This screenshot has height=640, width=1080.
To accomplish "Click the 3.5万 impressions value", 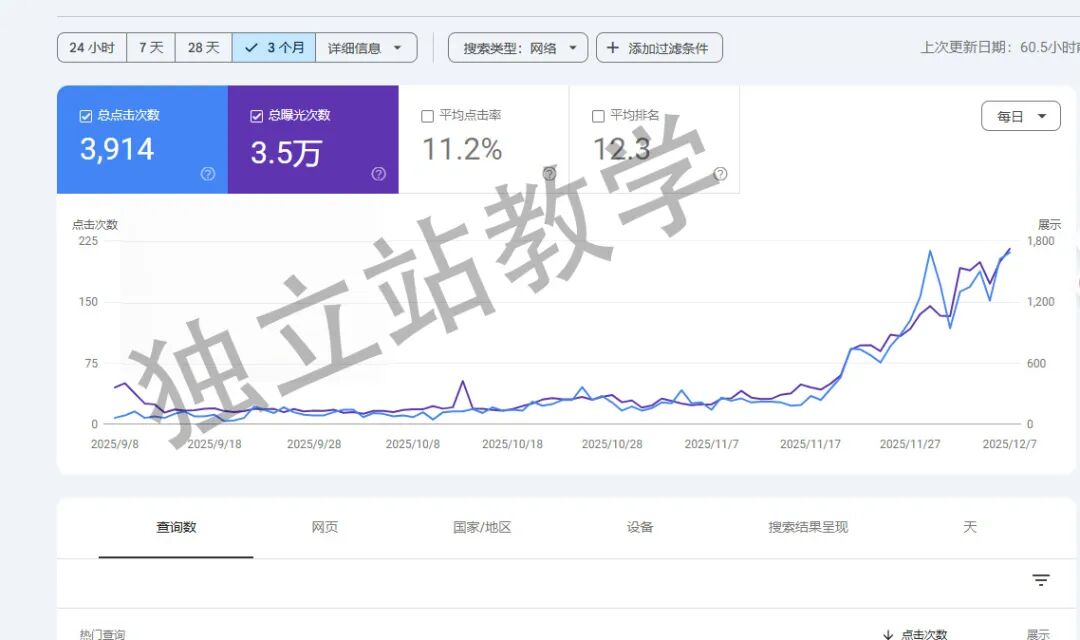I will (x=285, y=152).
